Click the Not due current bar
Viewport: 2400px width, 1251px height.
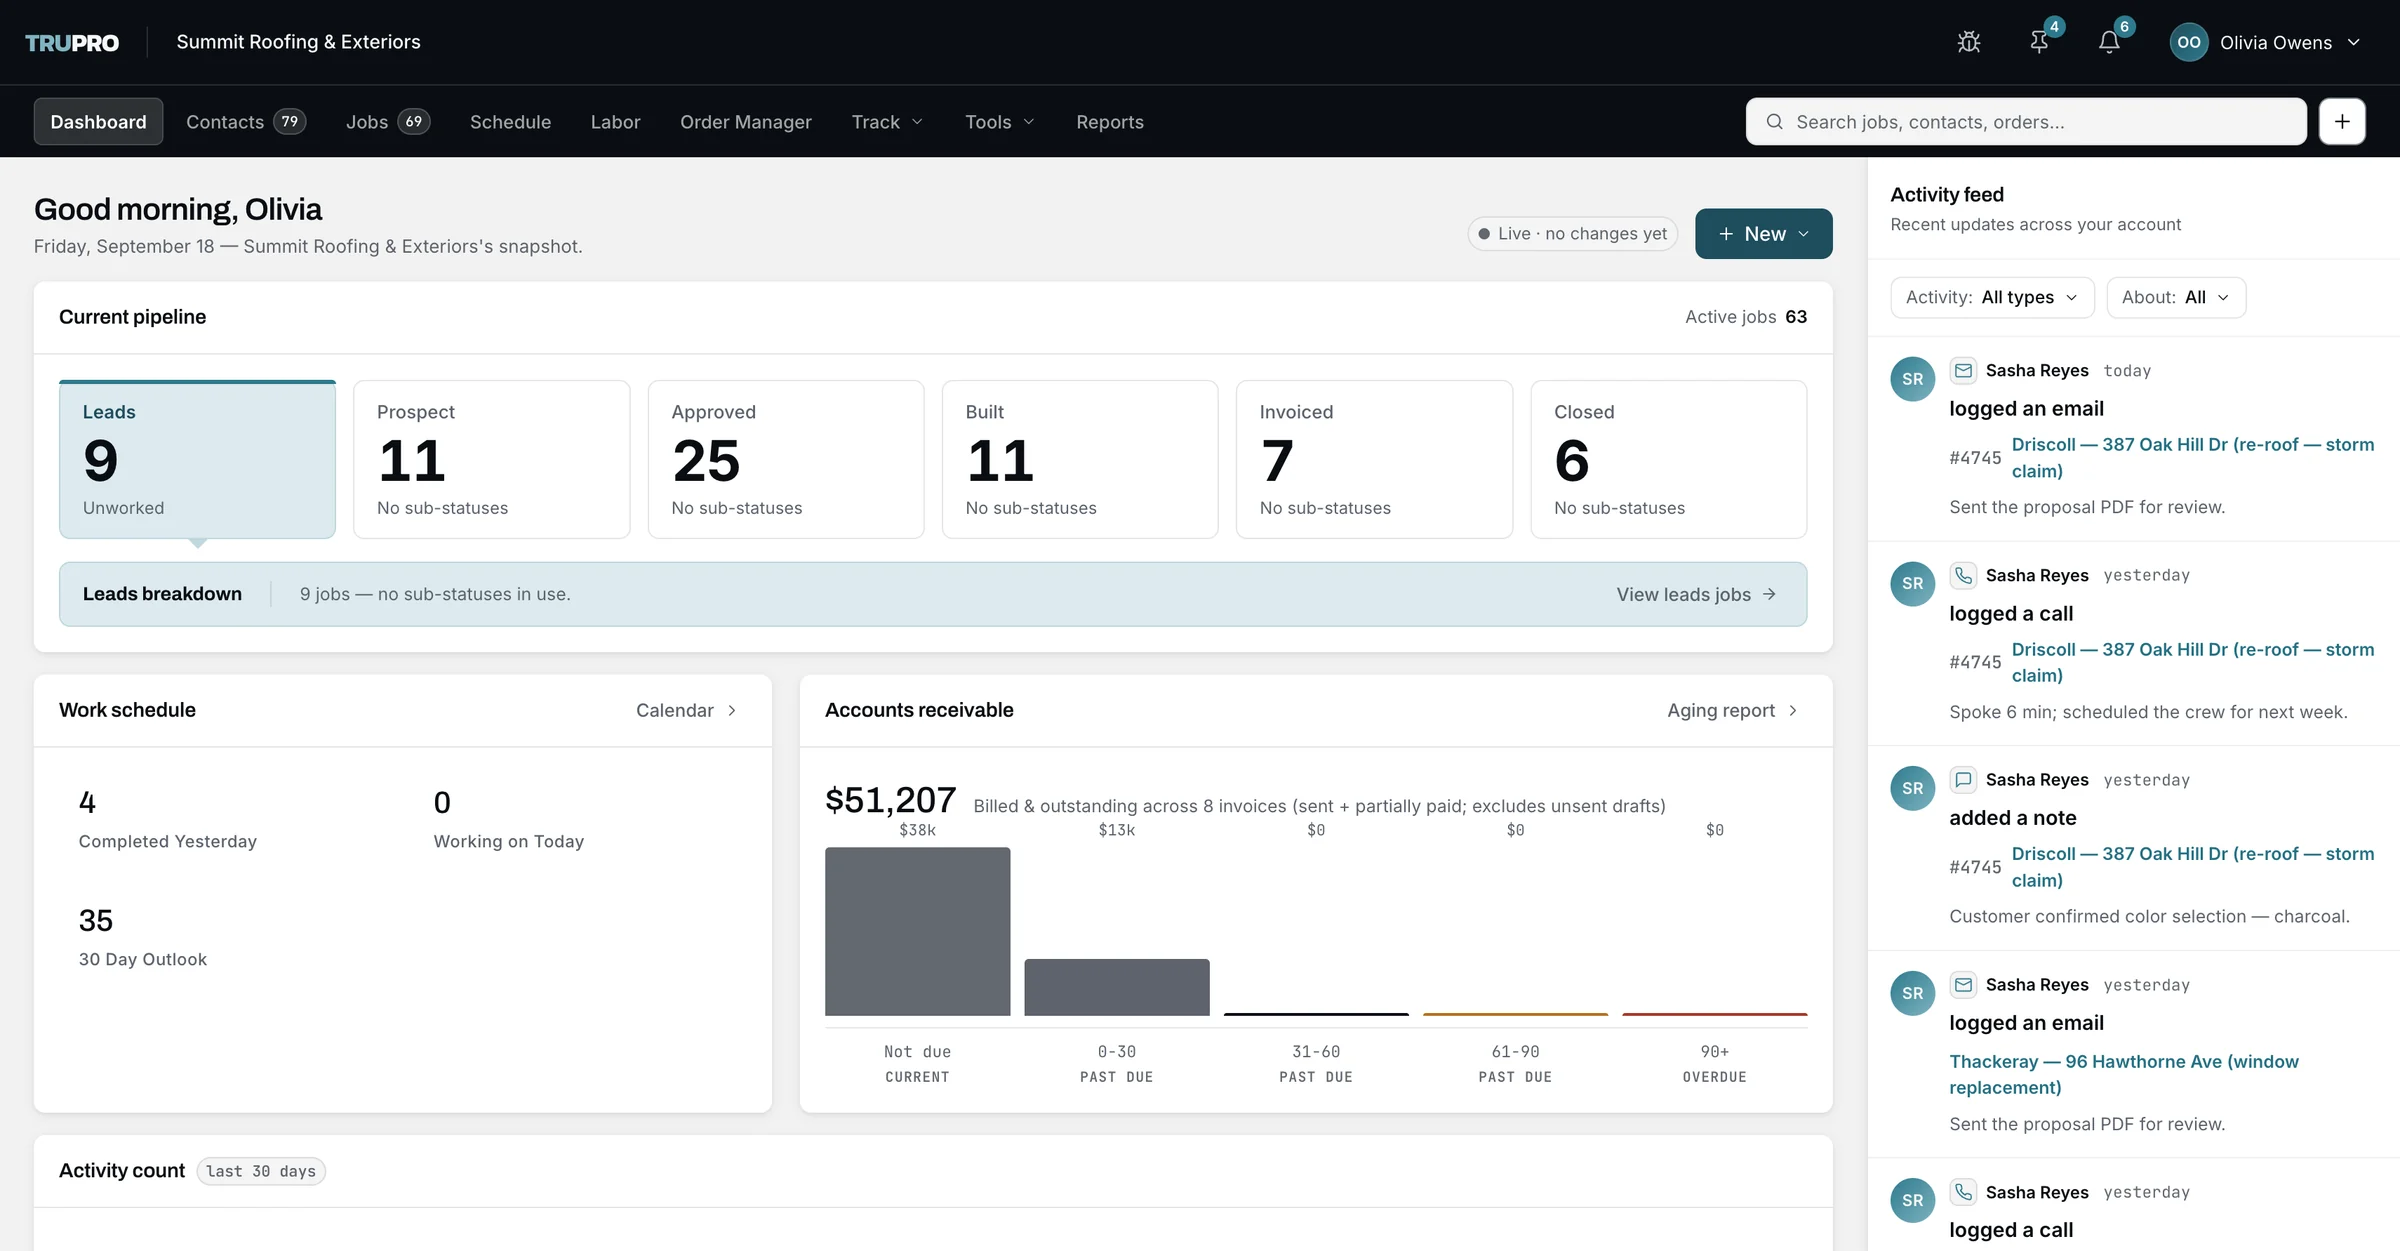[917, 931]
